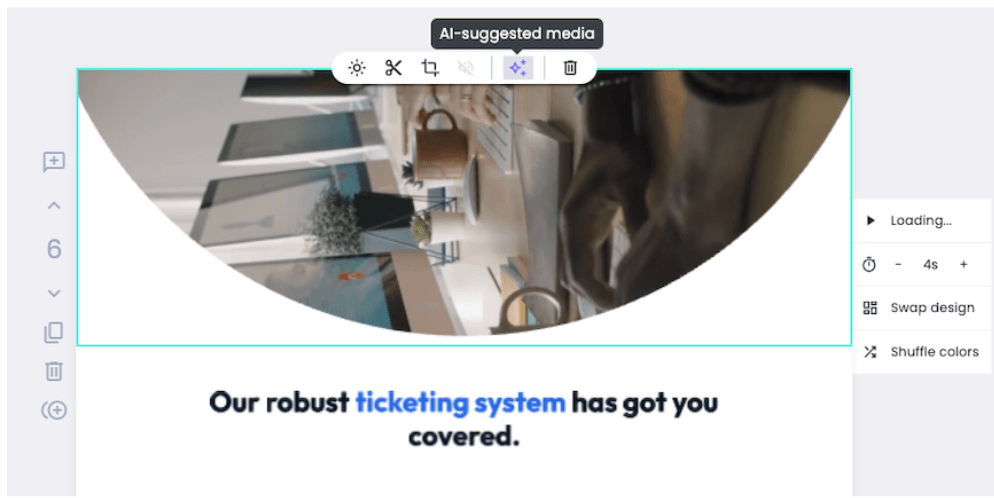
Task: Add a comment to the scene
Action: pos(54,162)
